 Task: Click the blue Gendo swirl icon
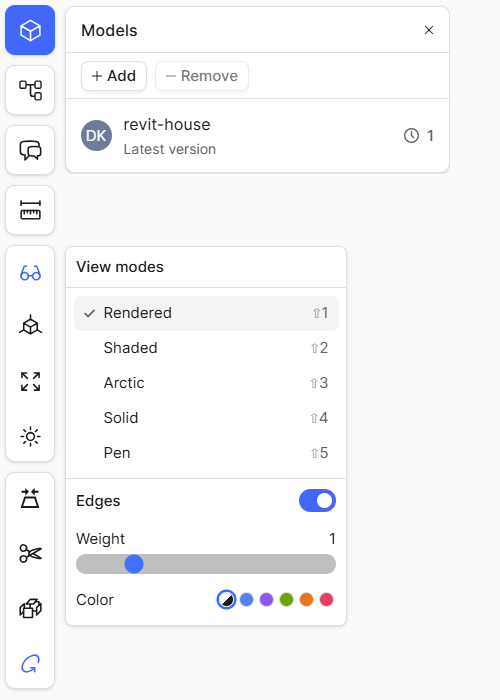tap(30, 664)
